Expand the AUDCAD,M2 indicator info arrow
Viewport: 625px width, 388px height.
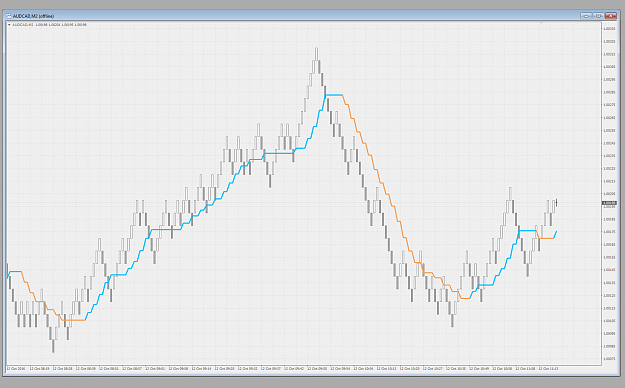(9, 25)
